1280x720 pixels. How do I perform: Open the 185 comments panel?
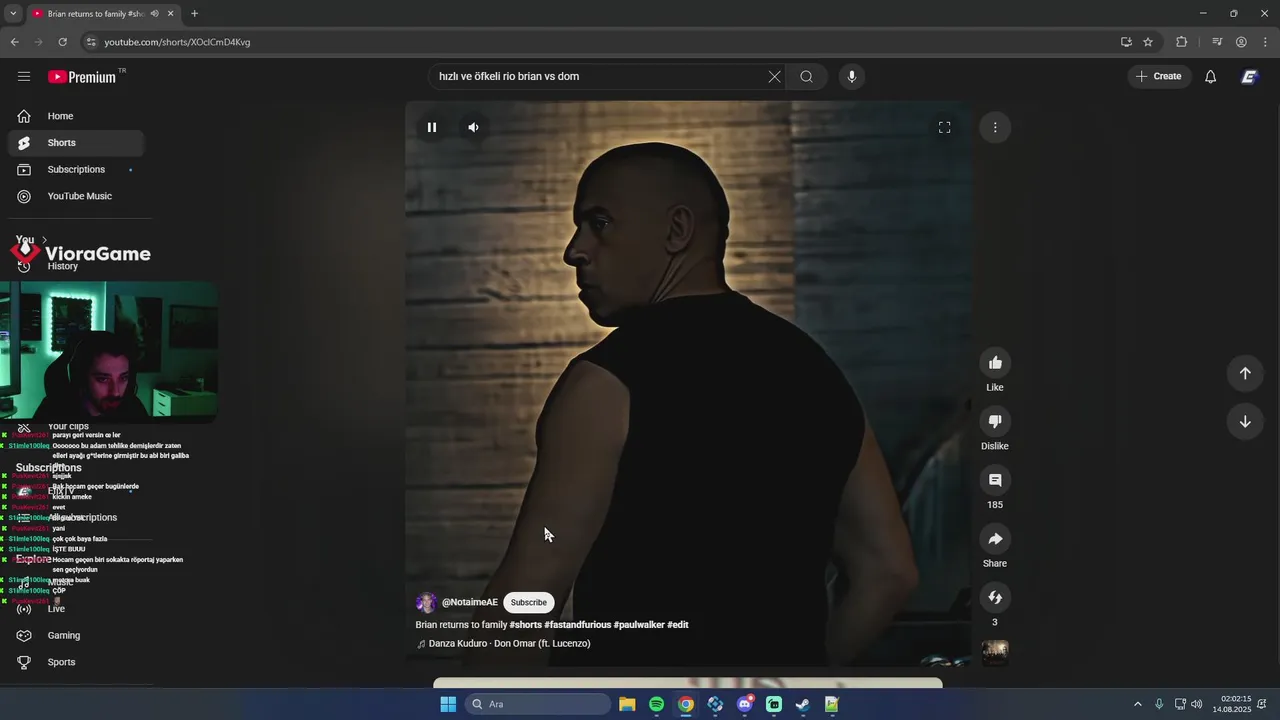pos(995,480)
